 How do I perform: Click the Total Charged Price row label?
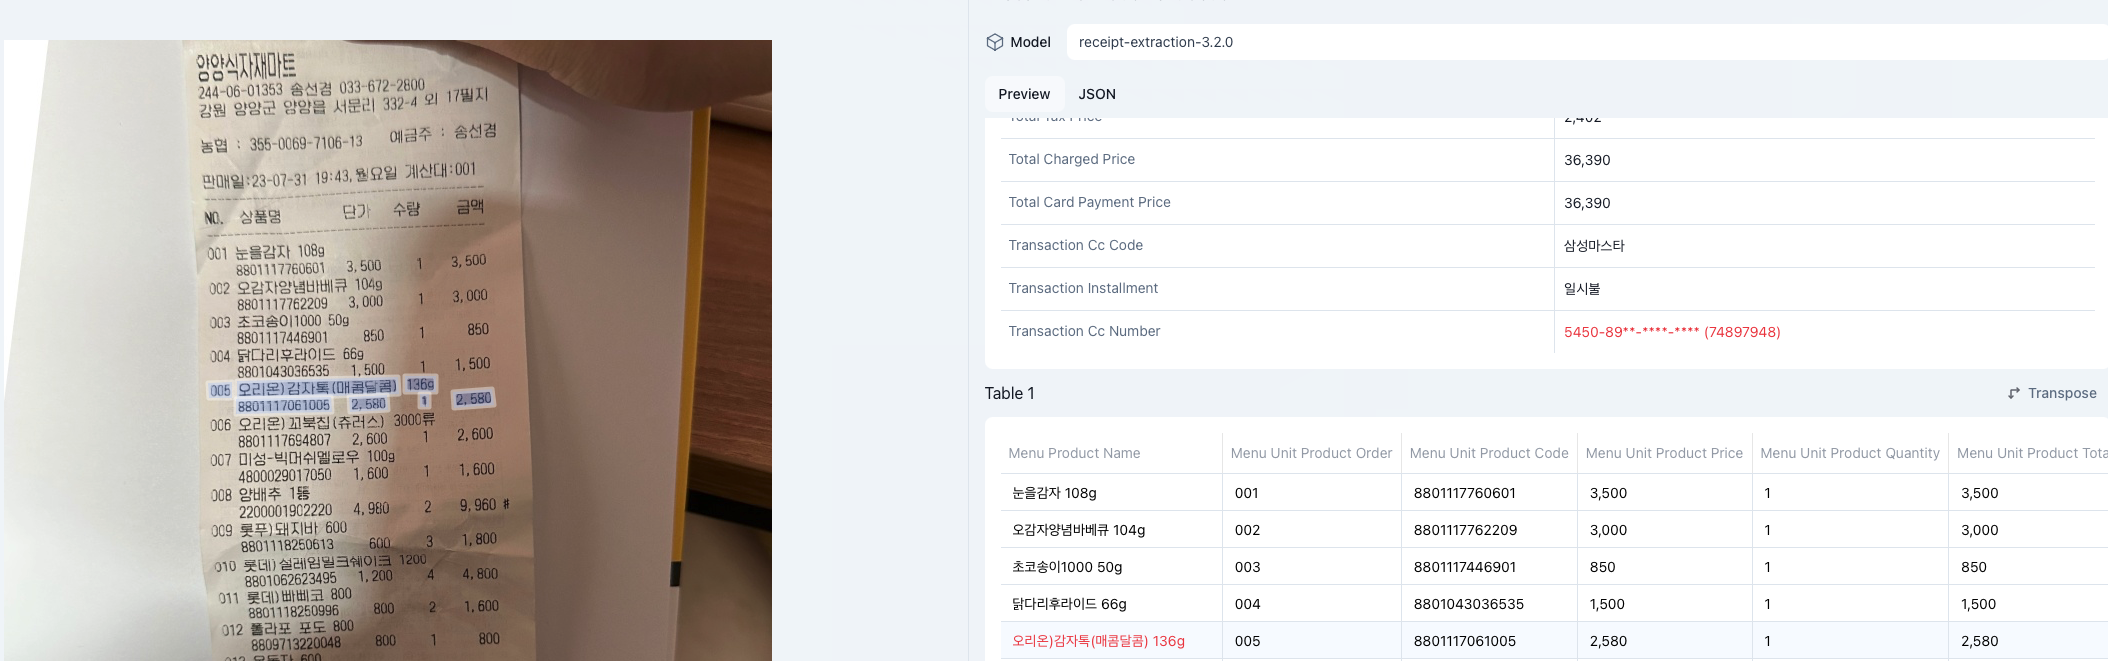click(1071, 160)
